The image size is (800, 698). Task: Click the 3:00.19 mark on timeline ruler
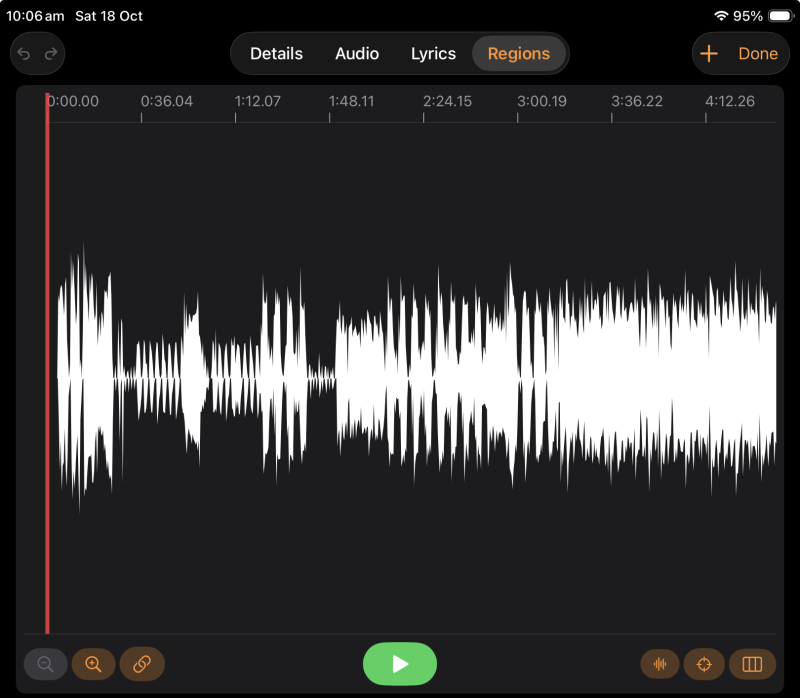(541, 102)
